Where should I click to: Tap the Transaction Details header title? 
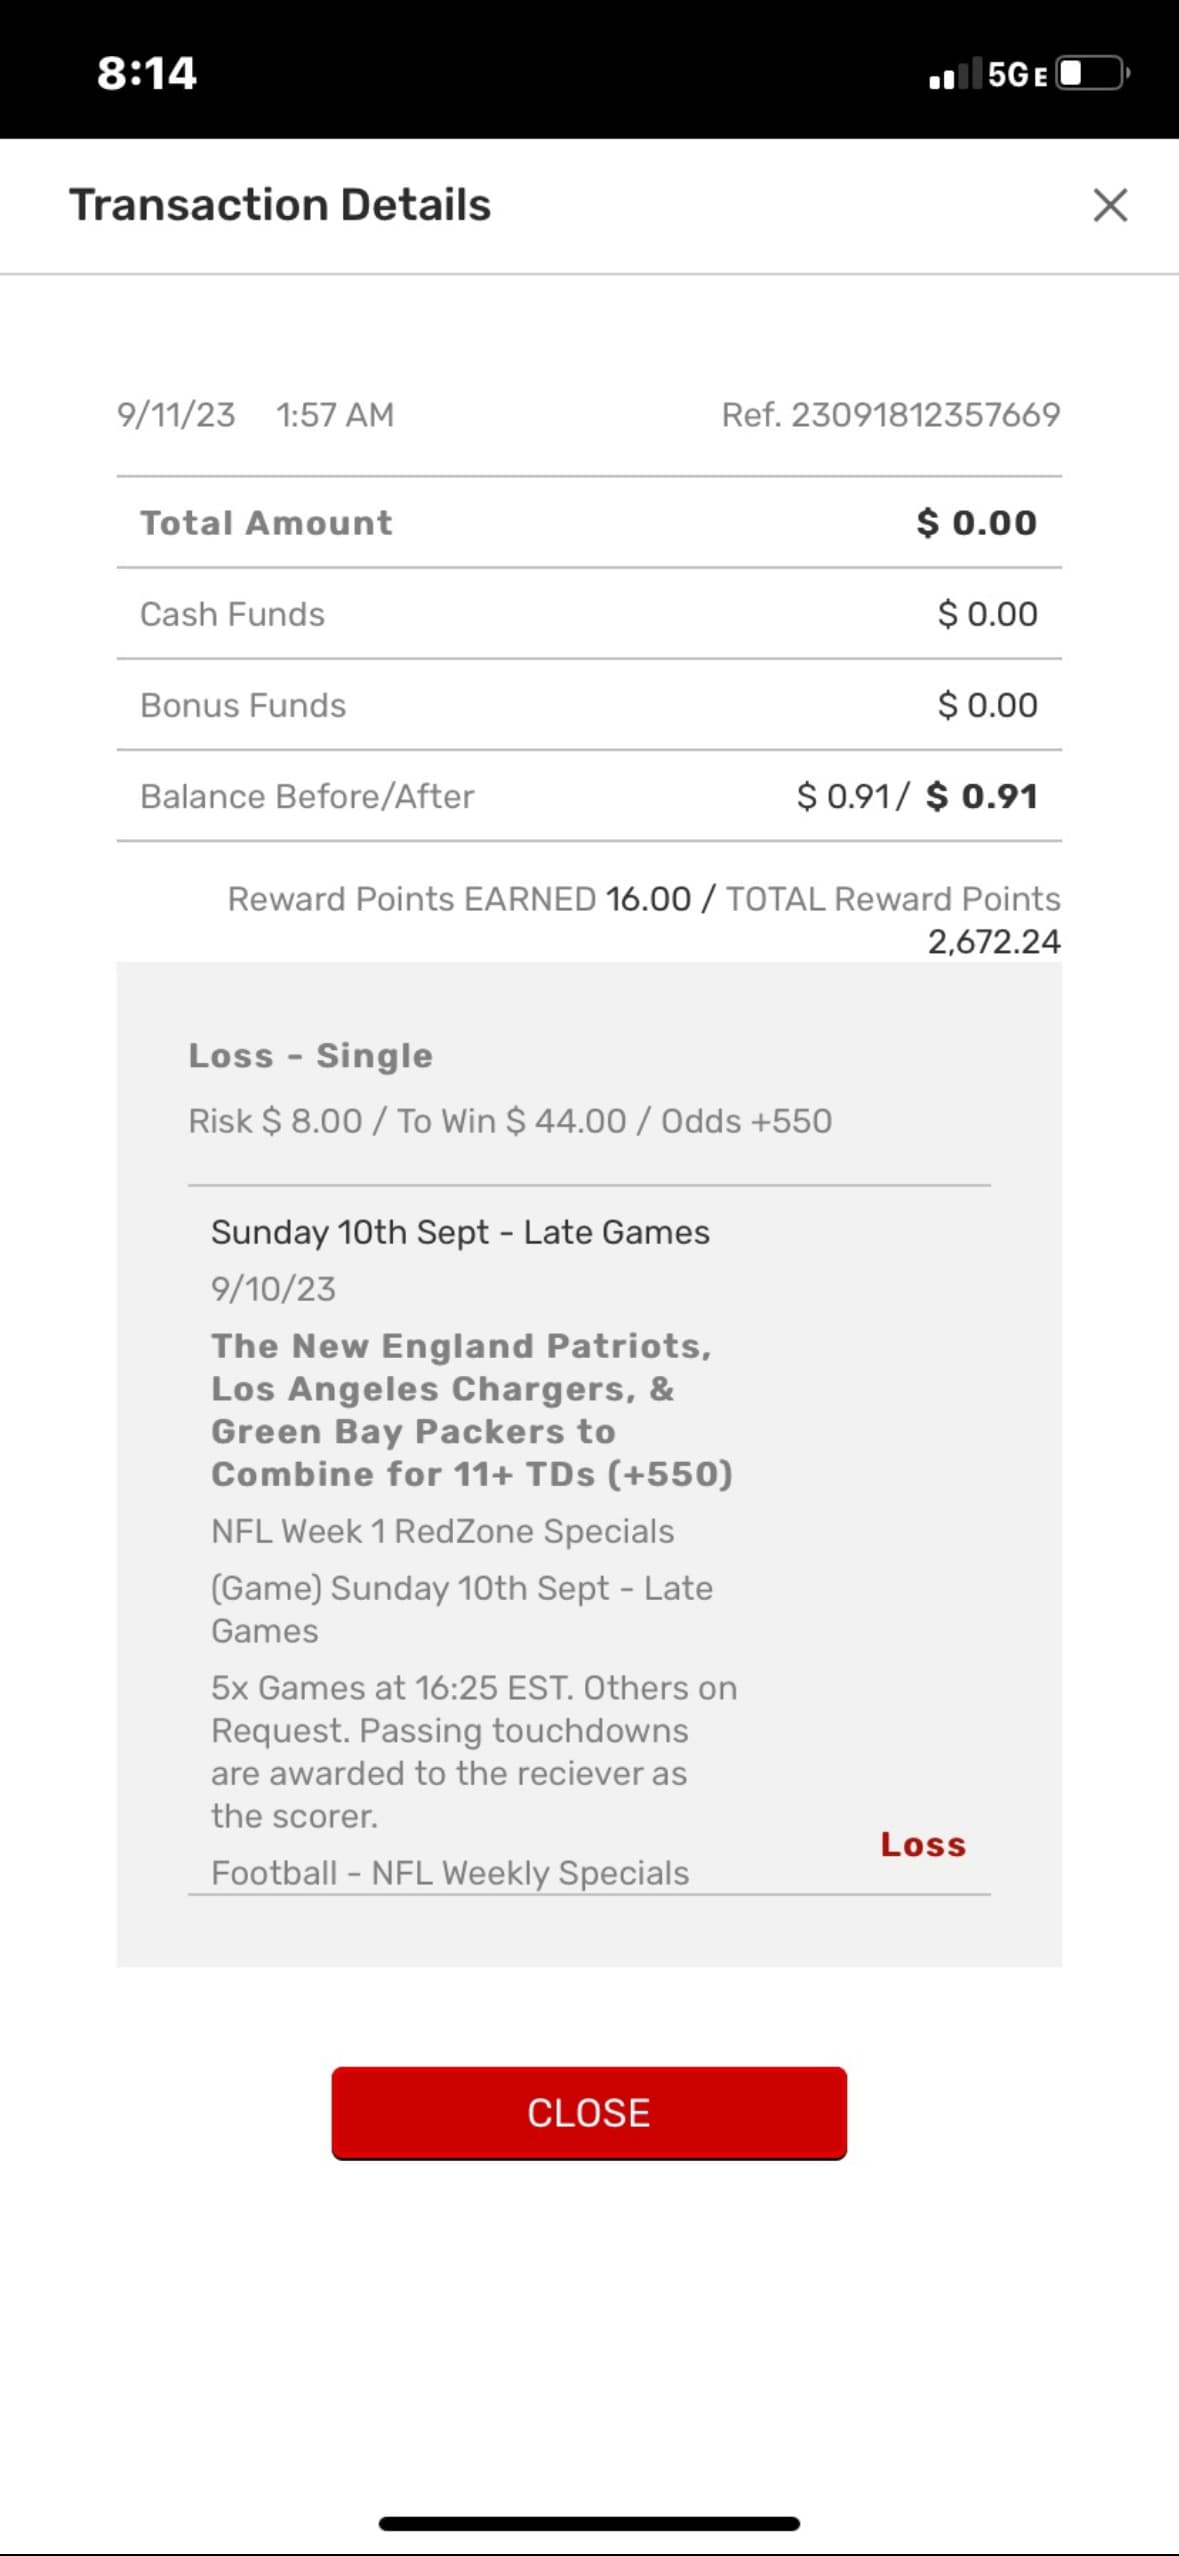click(280, 205)
